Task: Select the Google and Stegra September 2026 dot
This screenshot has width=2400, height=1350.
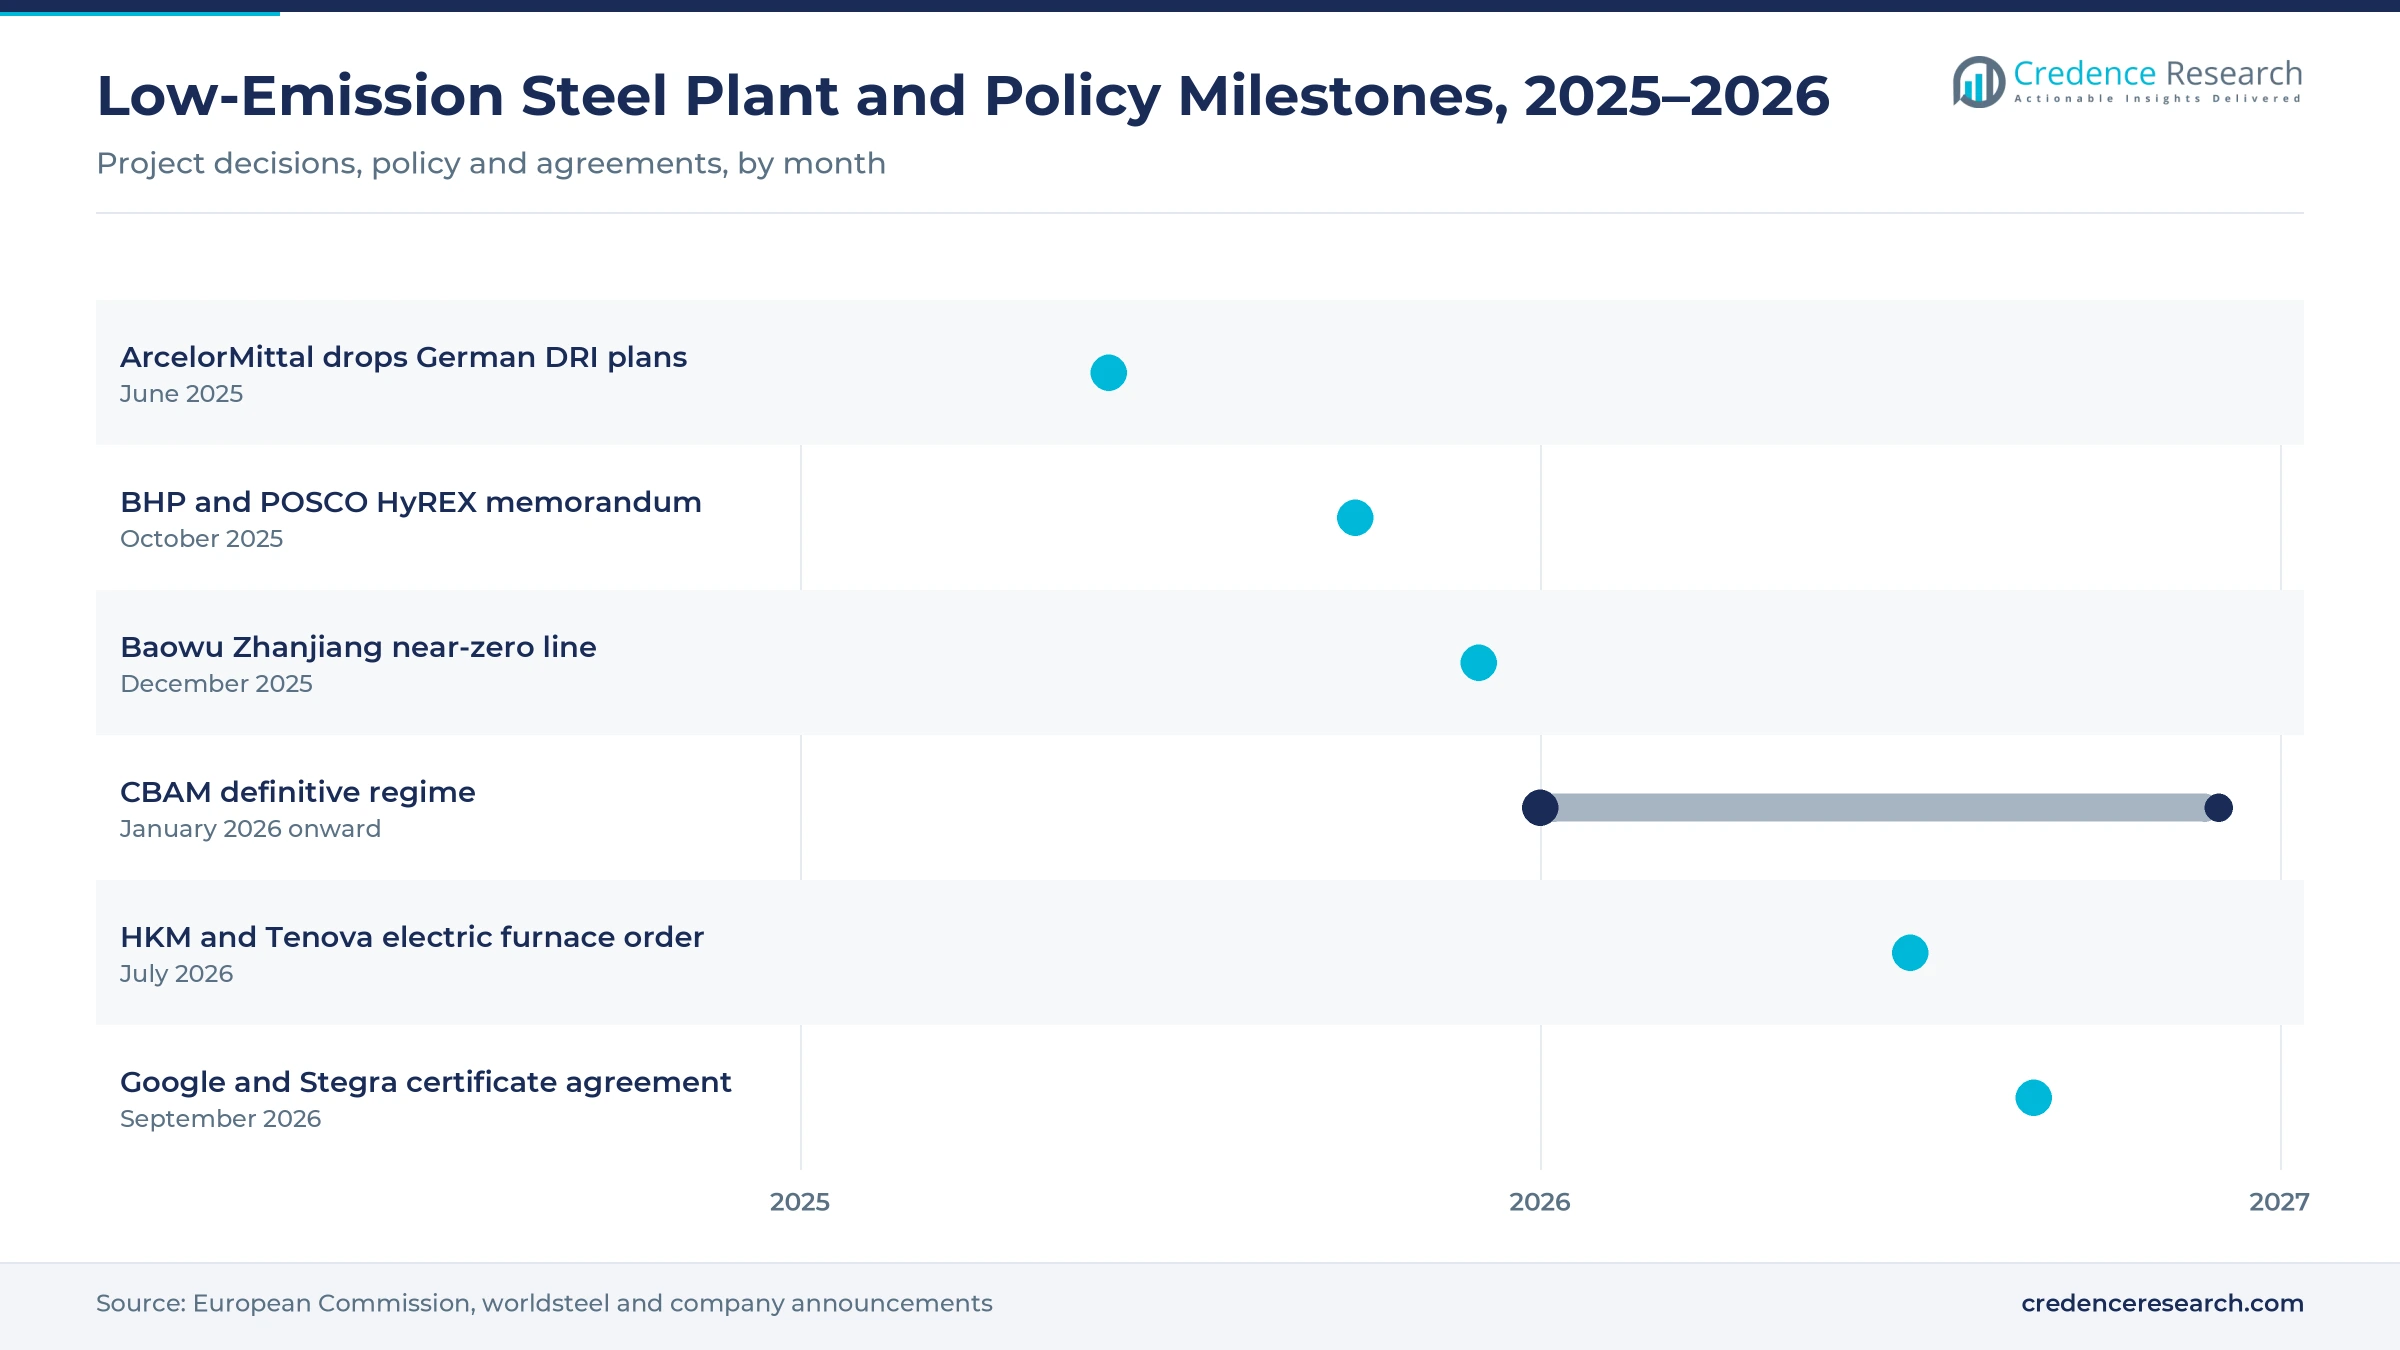Action: 2033,1098
